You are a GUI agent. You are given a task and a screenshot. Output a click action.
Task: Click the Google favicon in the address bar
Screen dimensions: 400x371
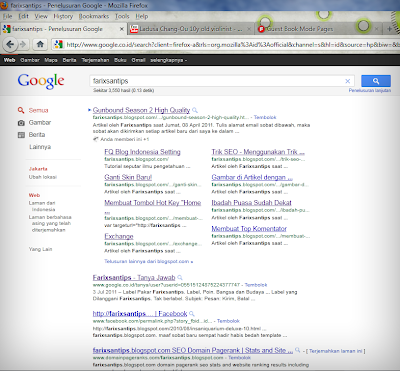[x=59, y=44]
